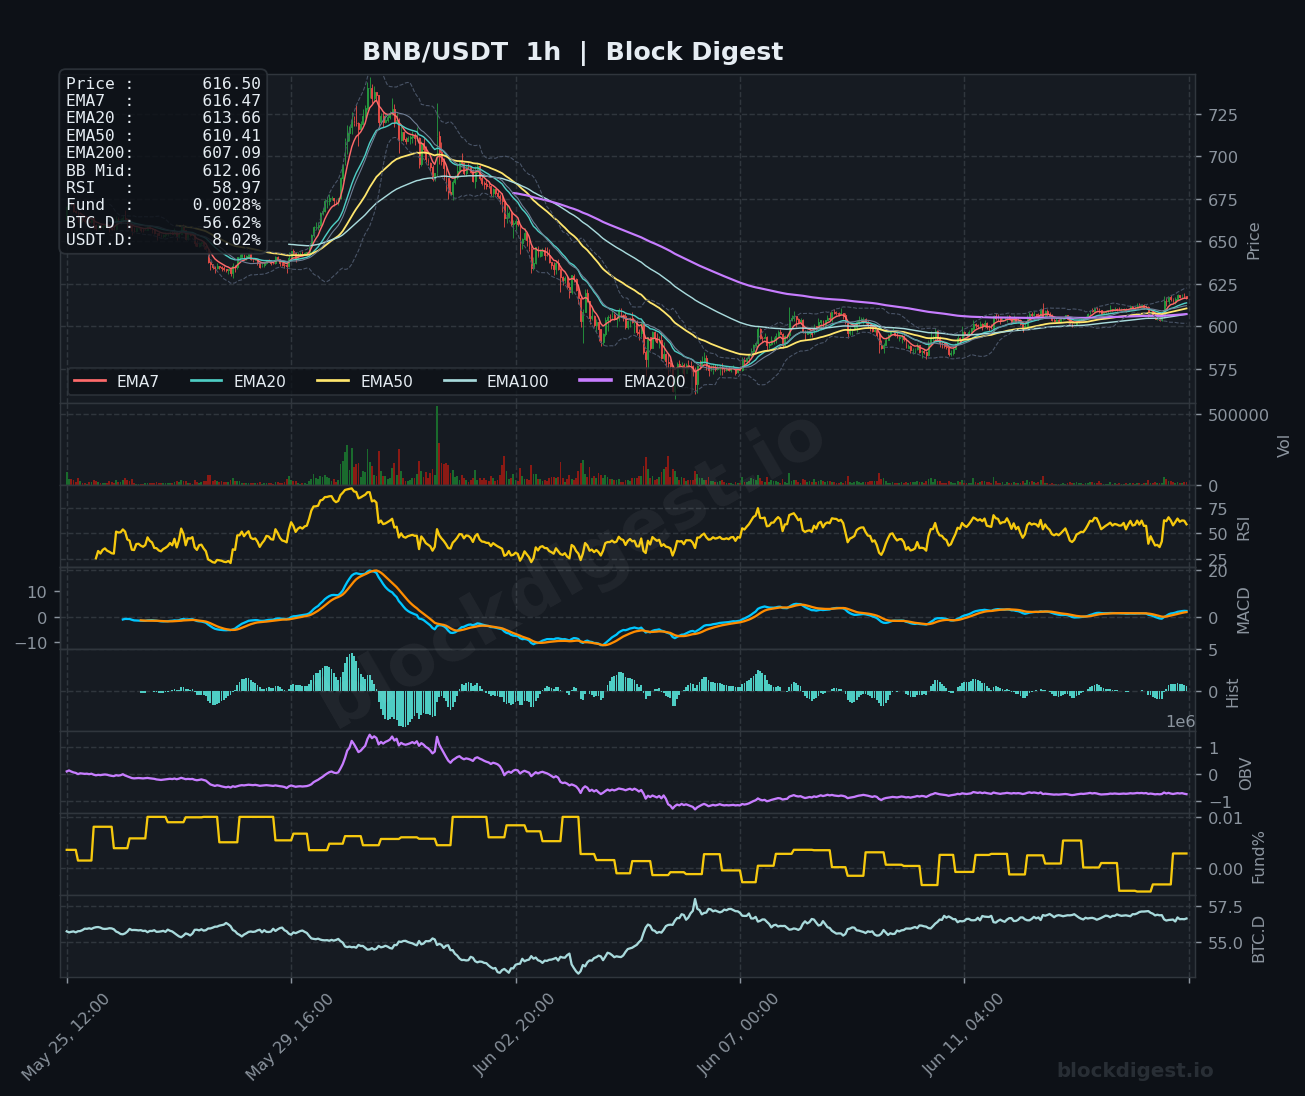Click the EMA200 legend entry
This screenshot has height=1096, width=1305.
(x=633, y=381)
